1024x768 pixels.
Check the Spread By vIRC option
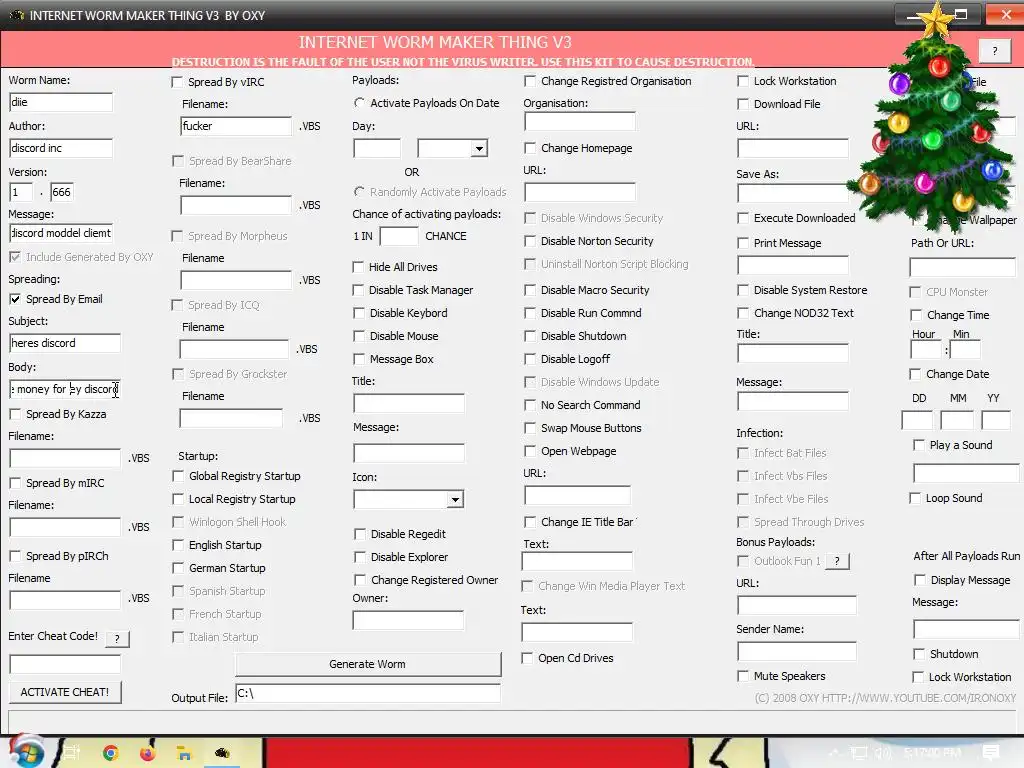177,82
